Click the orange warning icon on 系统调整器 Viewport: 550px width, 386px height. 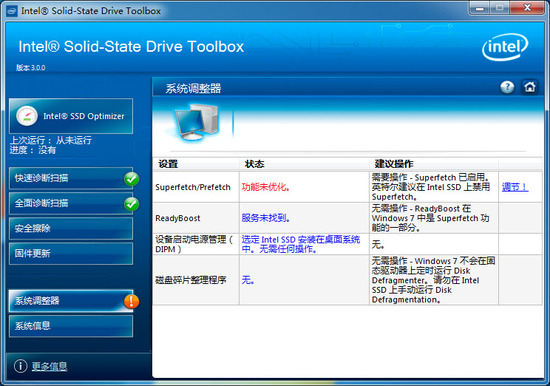click(x=132, y=301)
